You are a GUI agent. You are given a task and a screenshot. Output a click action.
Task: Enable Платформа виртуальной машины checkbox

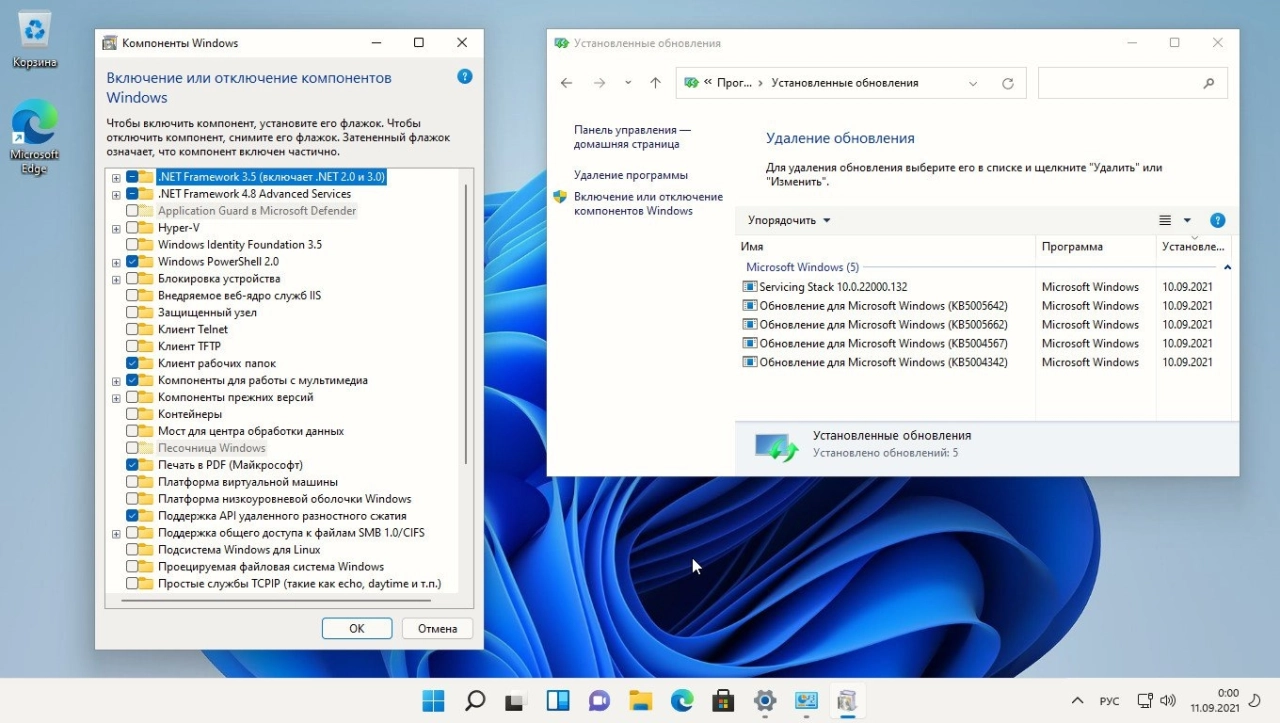pyautogui.click(x=132, y=482)
